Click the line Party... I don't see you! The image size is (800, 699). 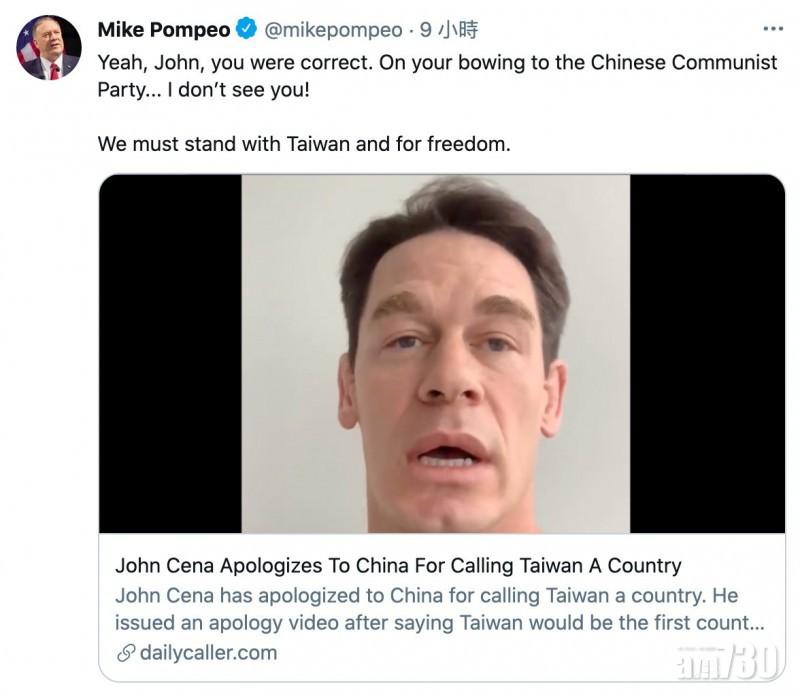point(204,90)
